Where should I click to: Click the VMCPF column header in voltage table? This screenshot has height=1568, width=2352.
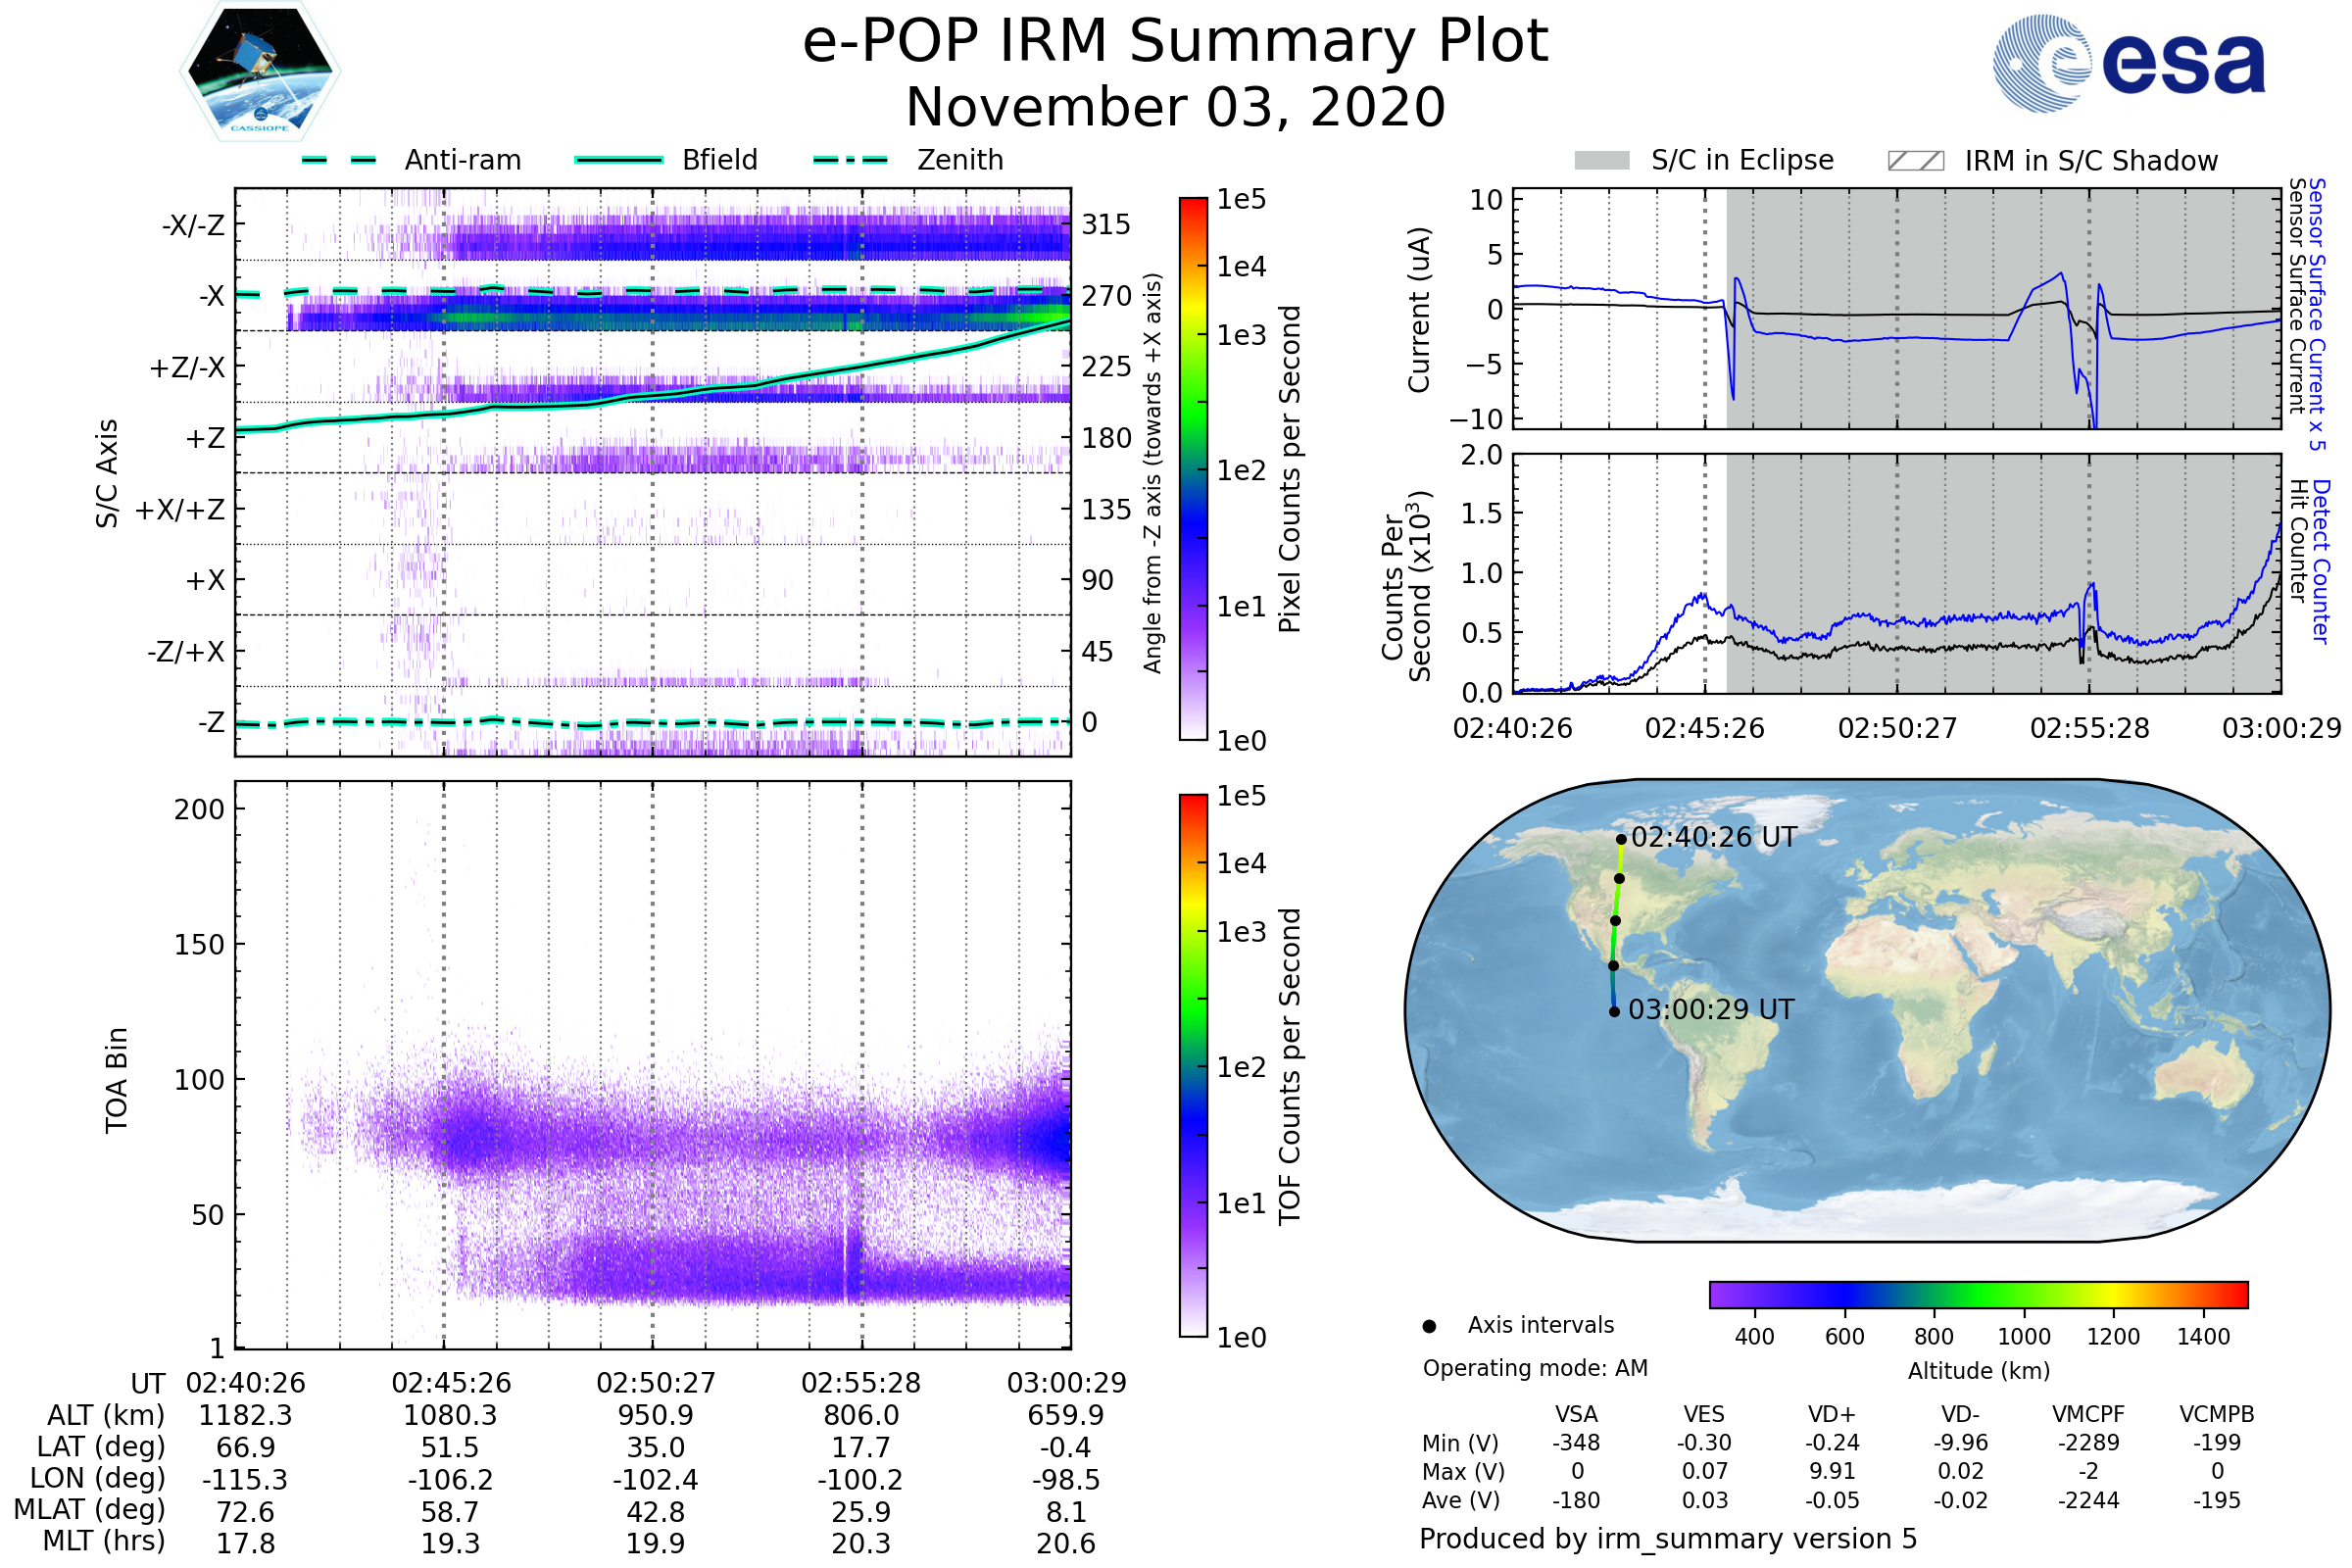pyautogui.click(x=2088, y=1414)
